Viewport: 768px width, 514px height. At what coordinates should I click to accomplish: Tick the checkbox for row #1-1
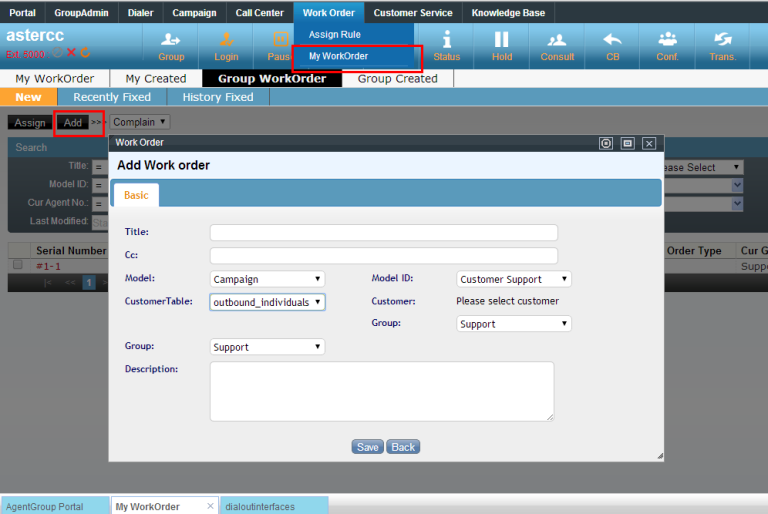[17, 265]
